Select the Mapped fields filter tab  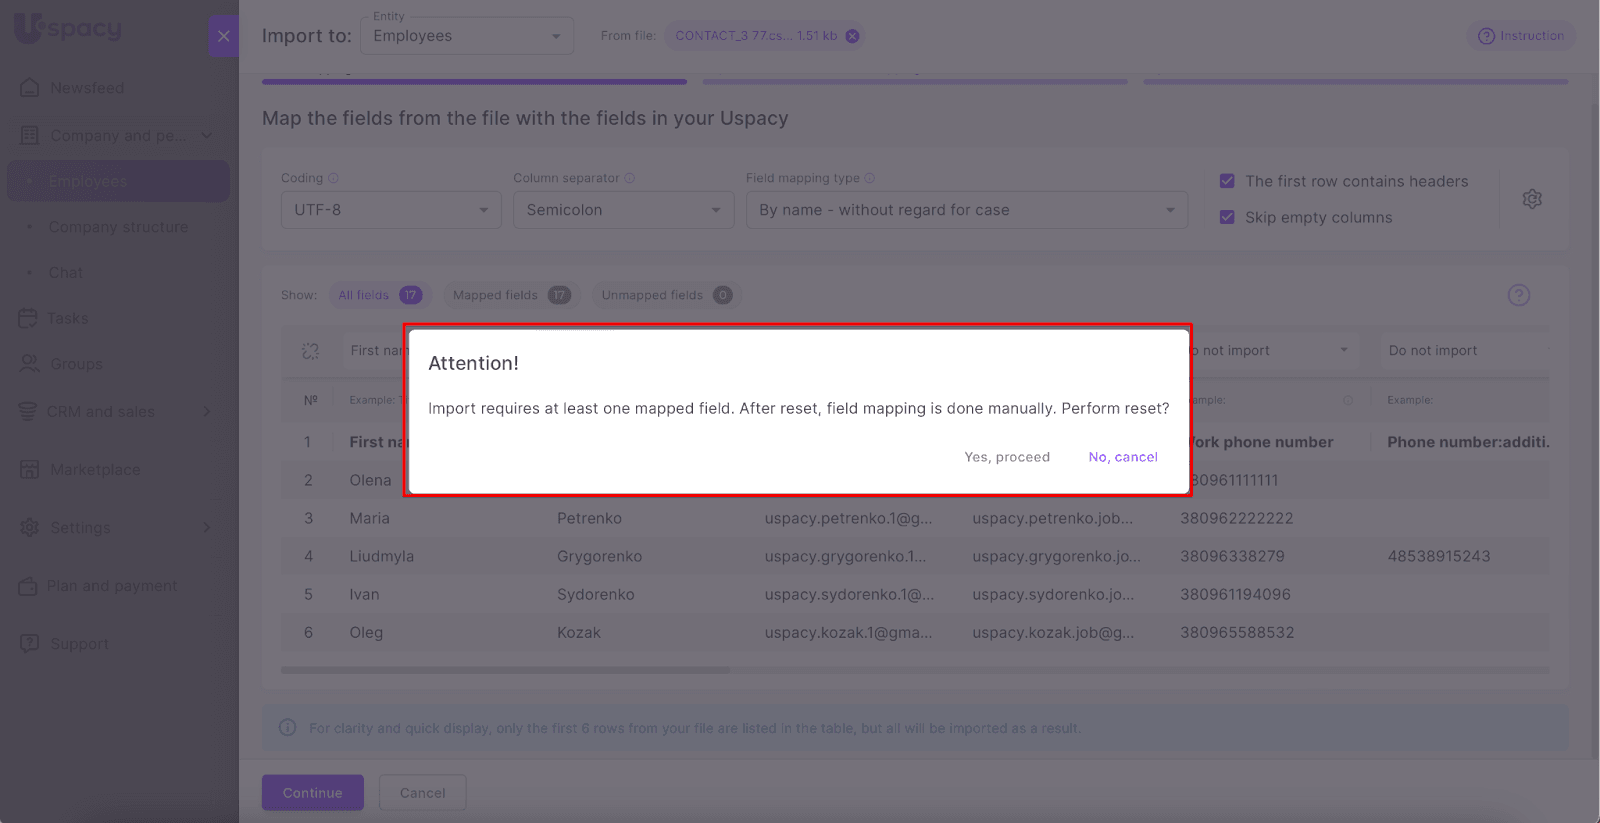click(509, 295)
